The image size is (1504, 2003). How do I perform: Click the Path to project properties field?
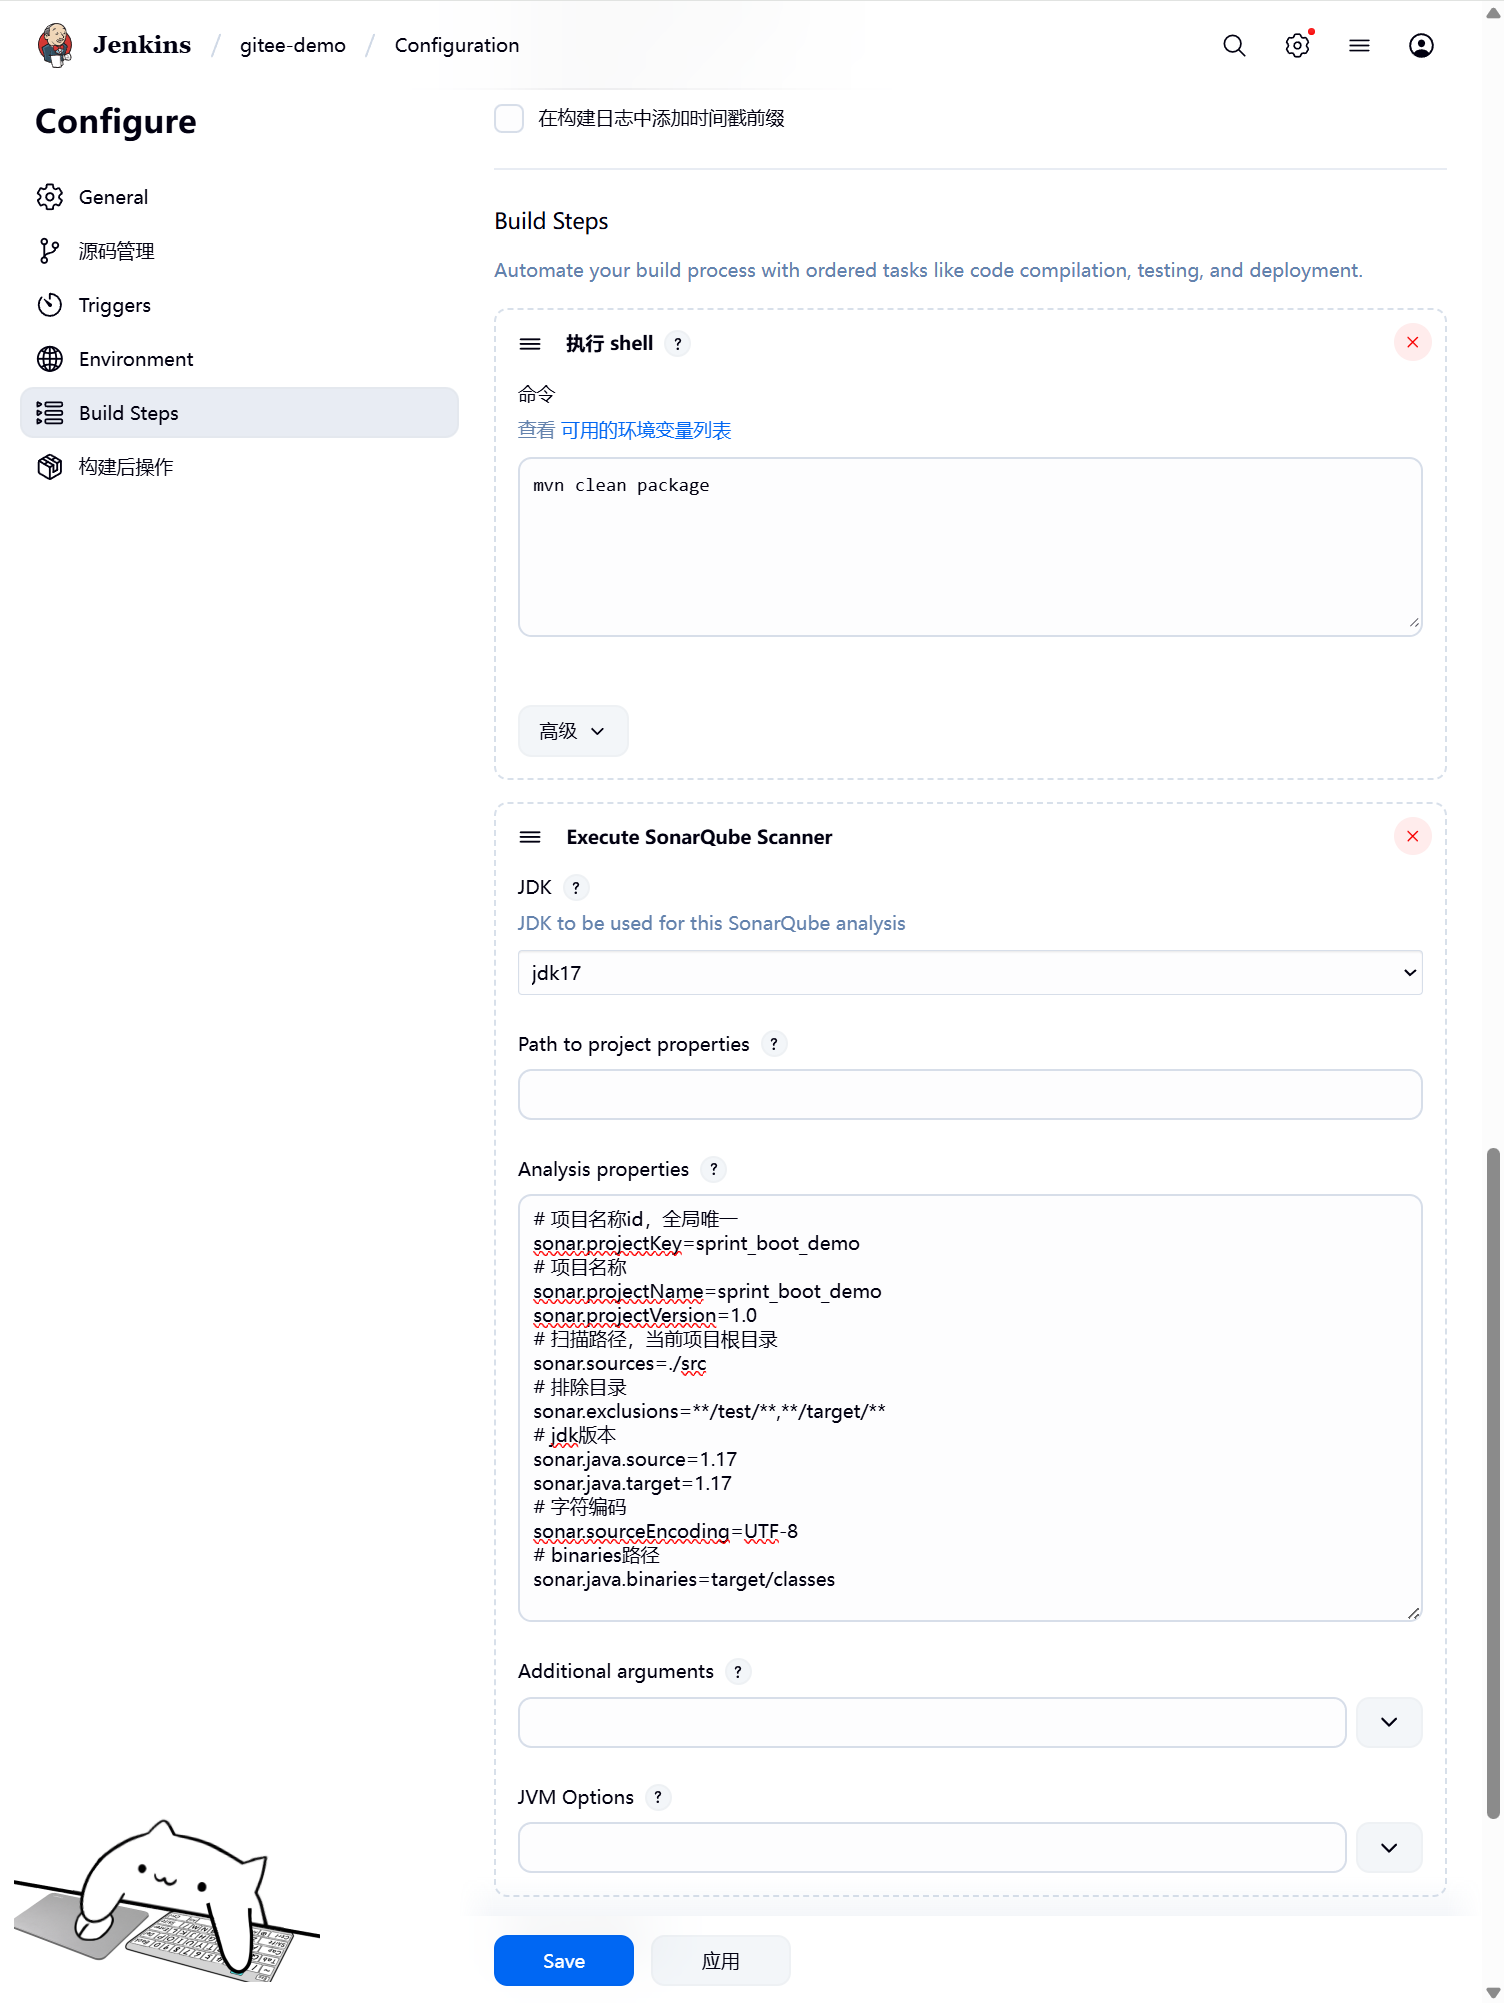(970, 1095)
